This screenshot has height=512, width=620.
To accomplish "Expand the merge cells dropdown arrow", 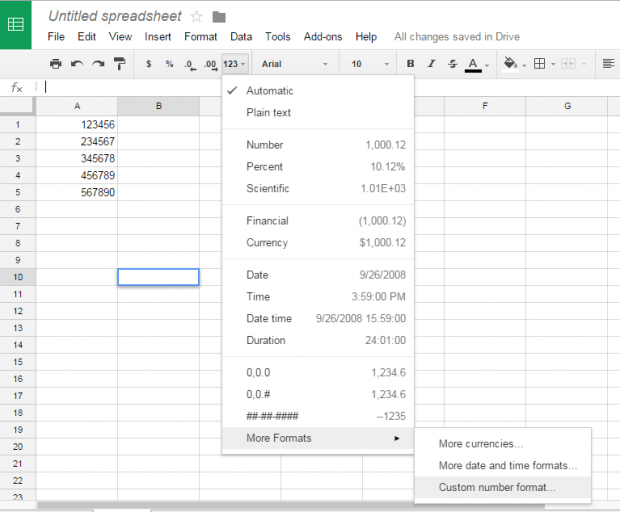I will point(584,64).
